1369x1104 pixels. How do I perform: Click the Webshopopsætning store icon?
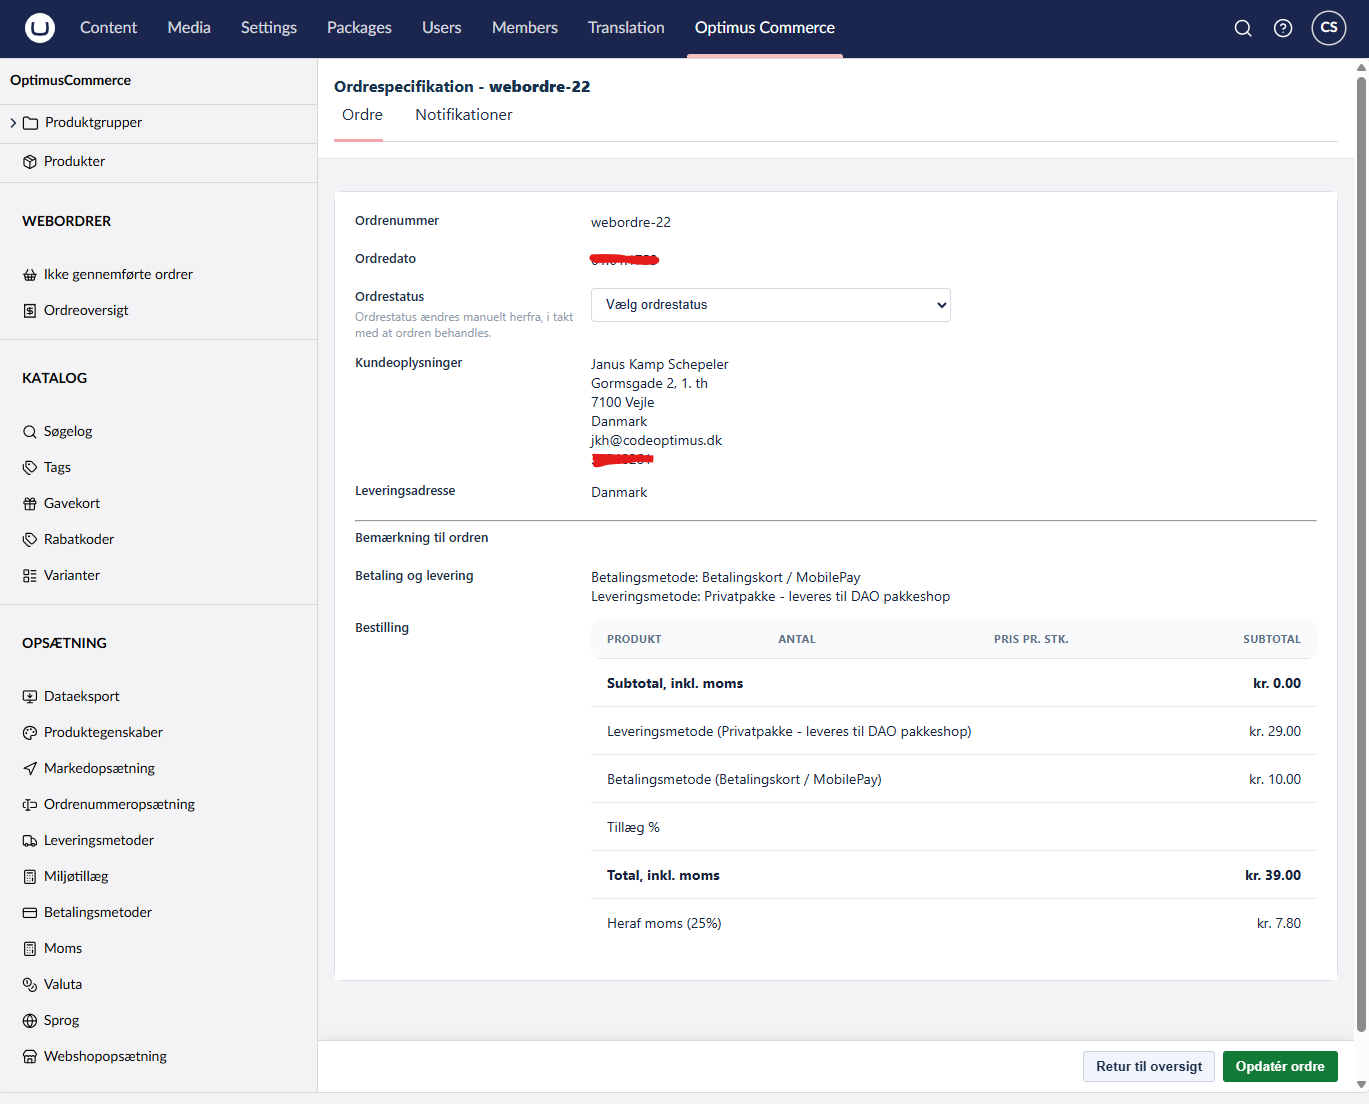(30, 1057)
